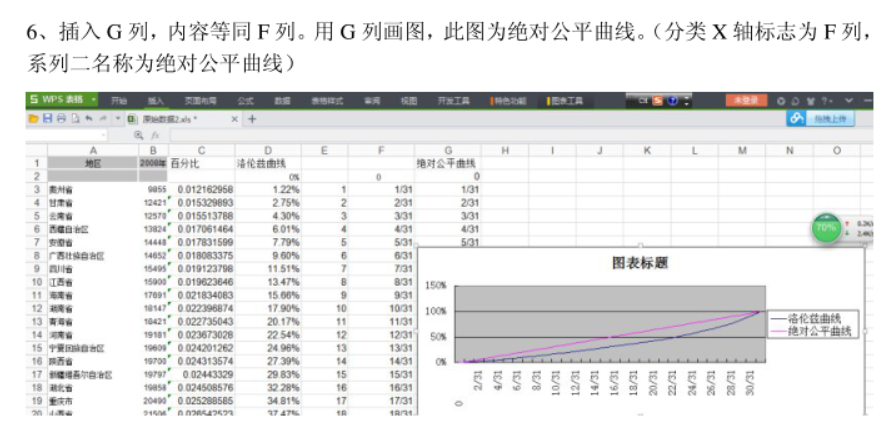Switch to the 特色功能 ribbon tab
Image resolution: width=889 pixels, height=432 pixels.
point(509,101)
